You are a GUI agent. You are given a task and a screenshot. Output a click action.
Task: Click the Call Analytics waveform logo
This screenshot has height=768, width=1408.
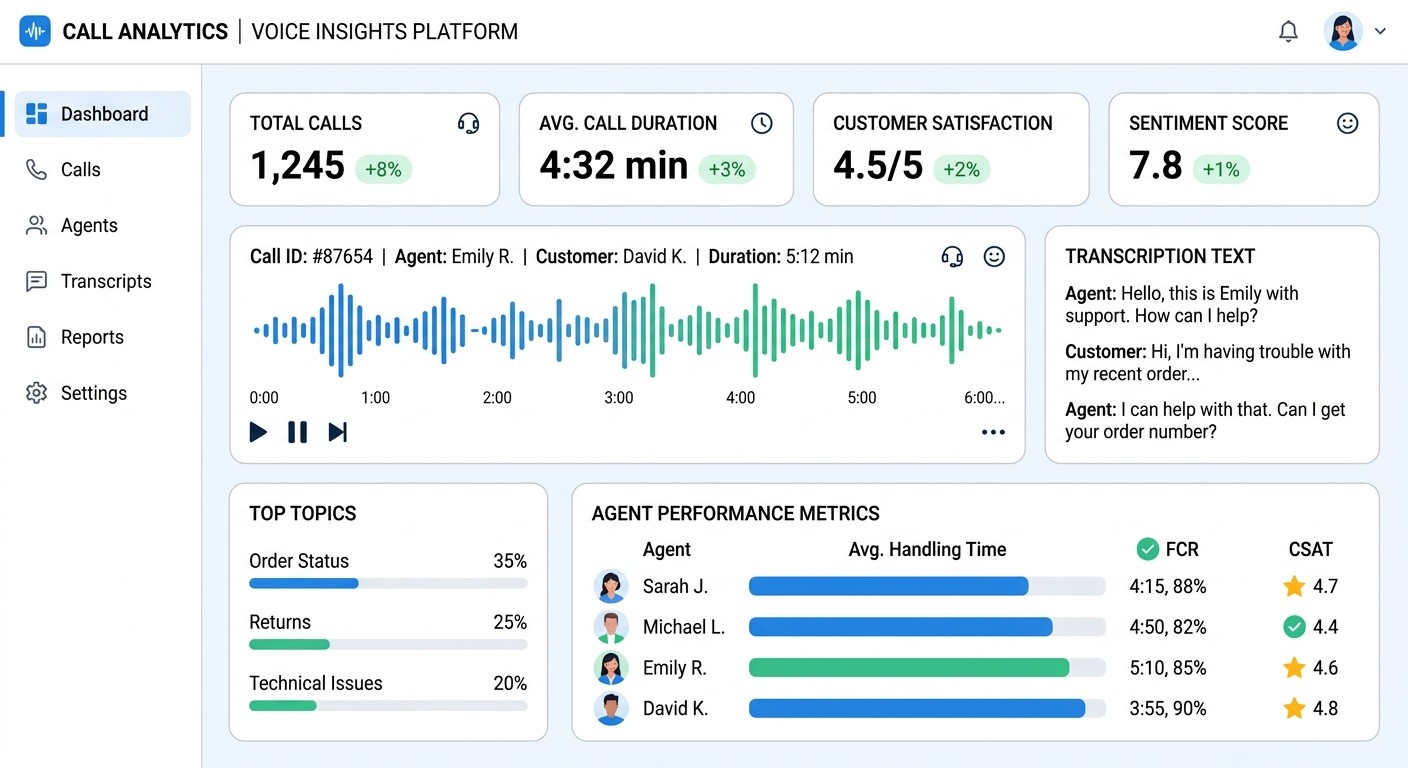35,31
